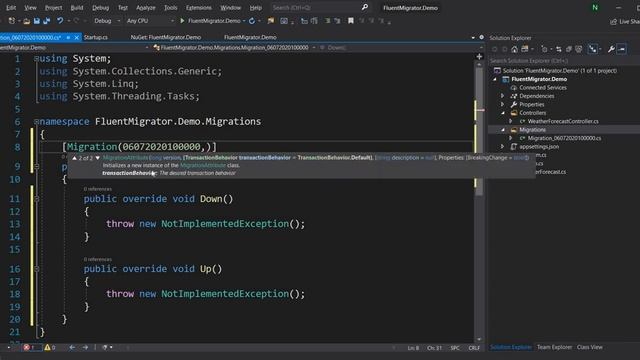The image size is (640, 360).
Task: Switch to the FluentMigrator.Demo project tab
Action: (250, 37)
